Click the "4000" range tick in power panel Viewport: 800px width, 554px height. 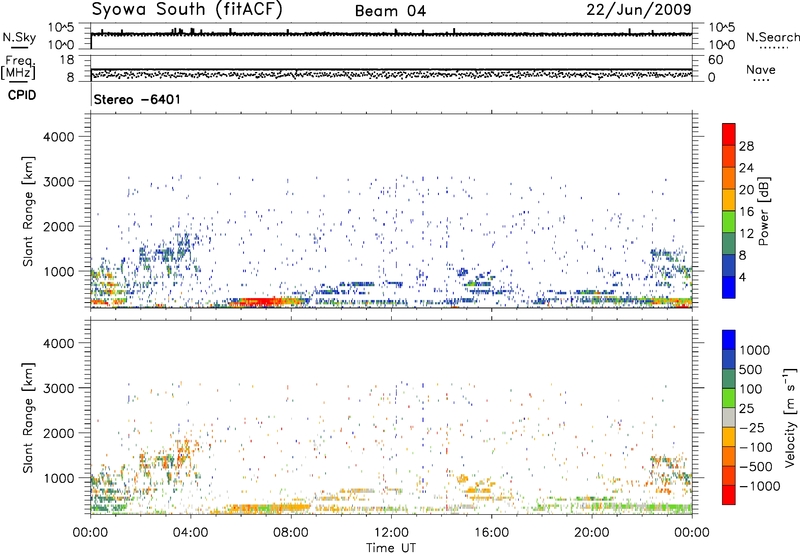[x=58, y=137]
